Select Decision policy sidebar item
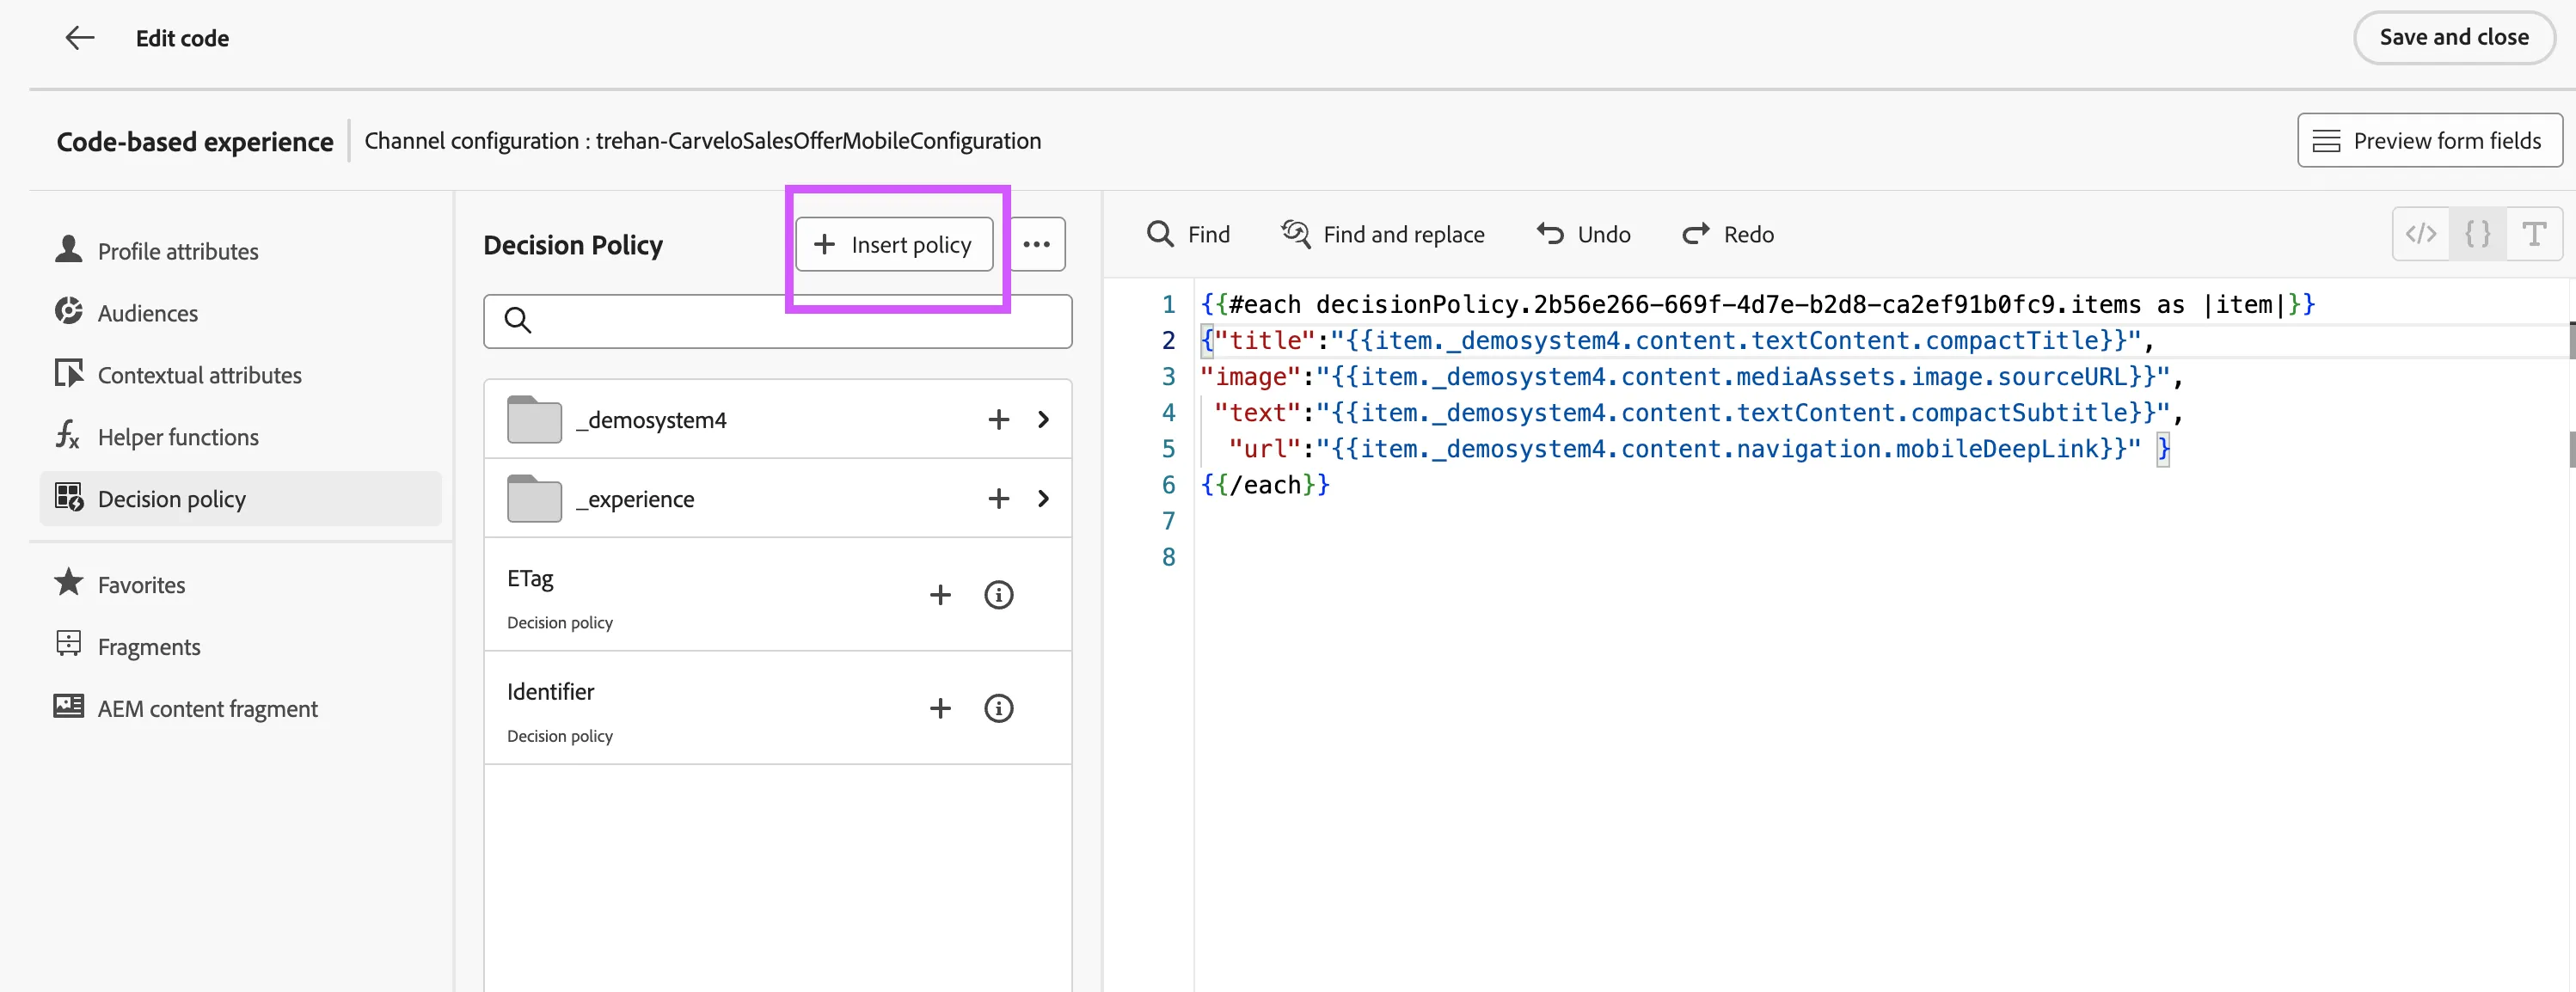The height and width of the screenshot is (992, 2576). [240, 499]
